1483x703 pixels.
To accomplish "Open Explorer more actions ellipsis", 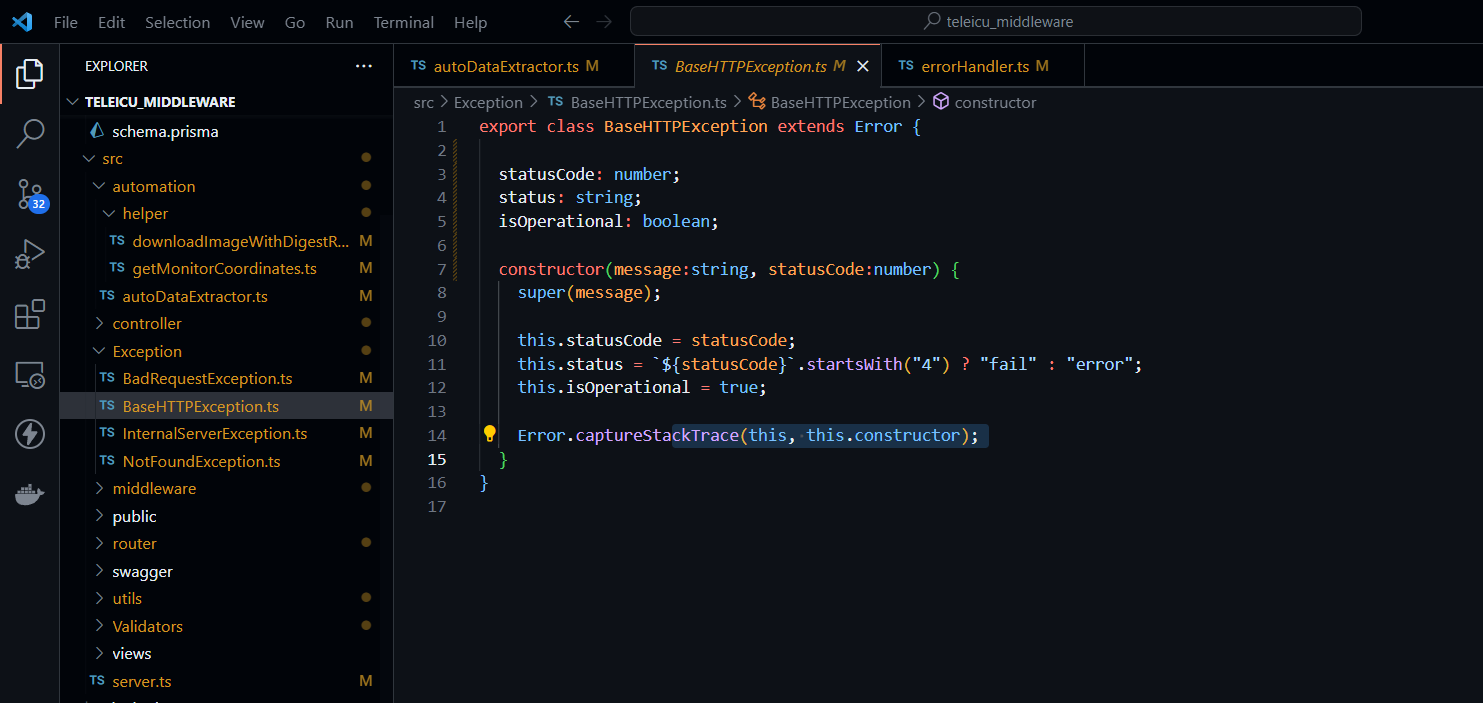I will coord(363,66).
